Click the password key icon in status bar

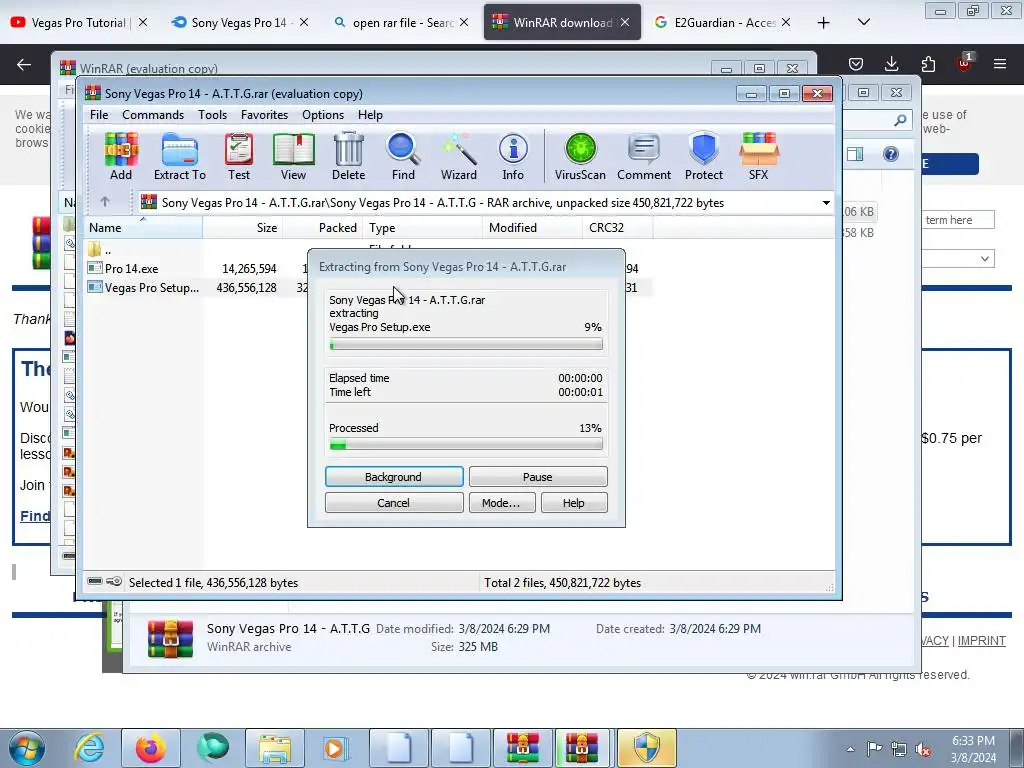[114, 581]
